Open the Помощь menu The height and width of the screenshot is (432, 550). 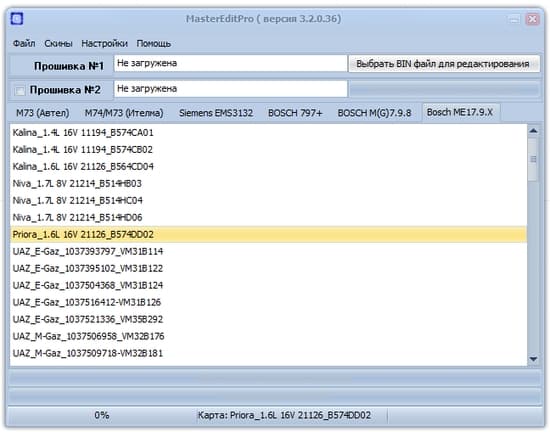154,43
